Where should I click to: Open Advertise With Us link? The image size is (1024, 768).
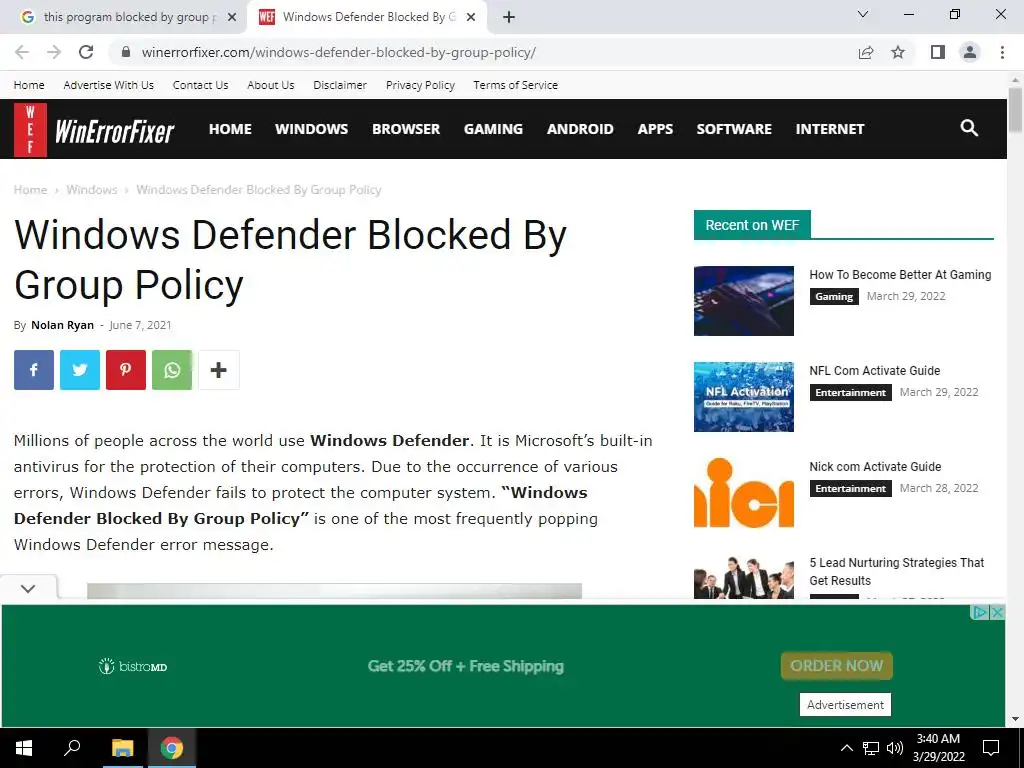(x=108, y=85)
